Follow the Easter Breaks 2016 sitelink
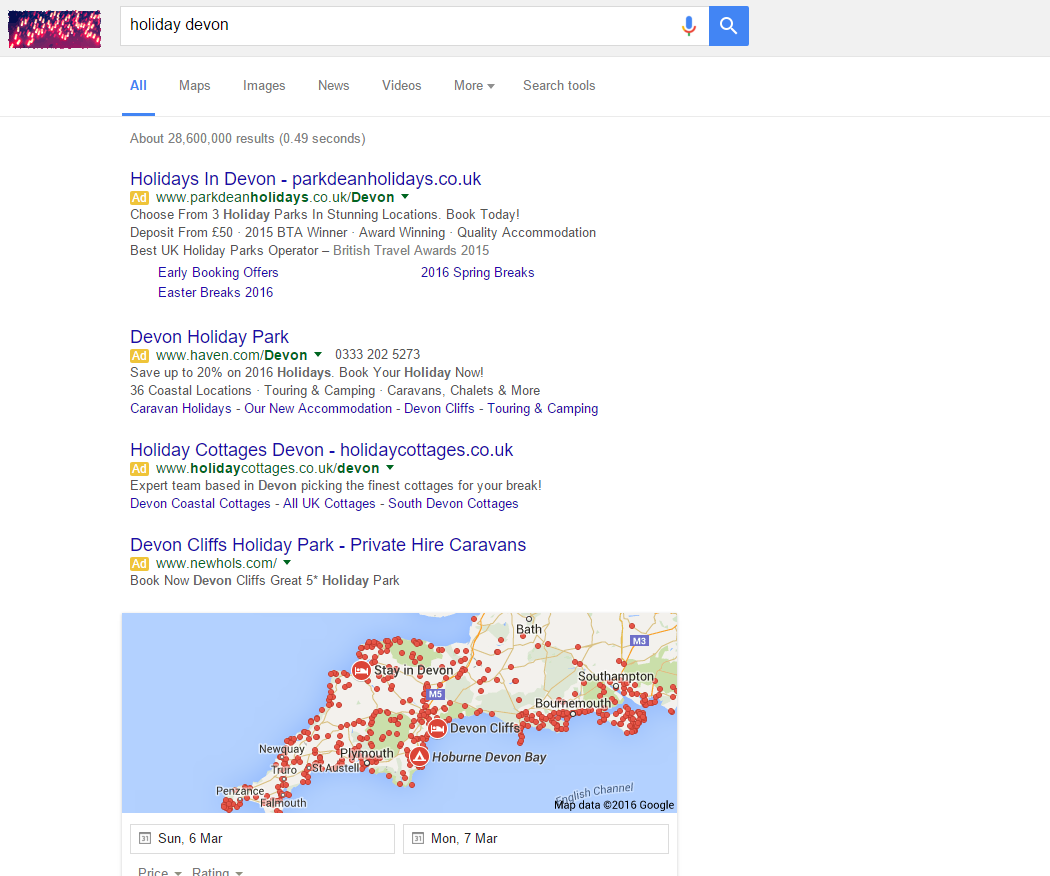The height and width of the screenshot is (876, 1050). (216, 293)
